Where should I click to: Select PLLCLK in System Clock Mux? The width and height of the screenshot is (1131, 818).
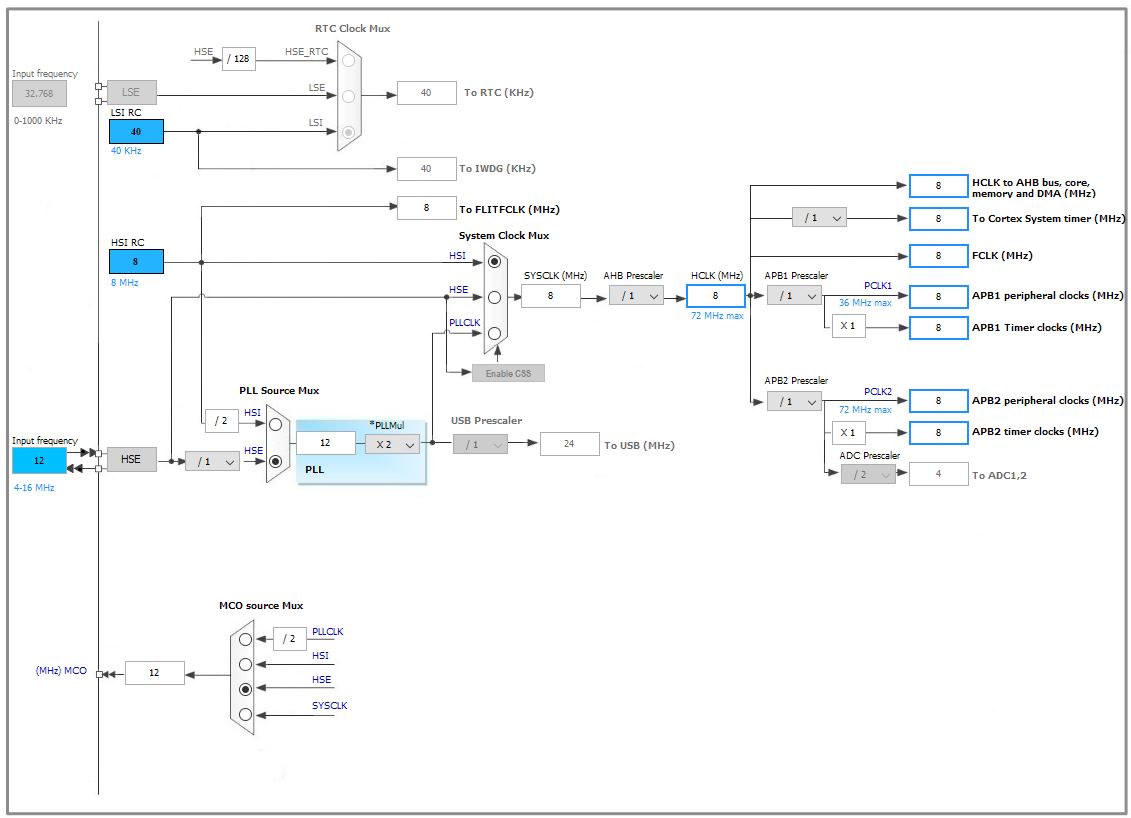(x=494, y=333)
